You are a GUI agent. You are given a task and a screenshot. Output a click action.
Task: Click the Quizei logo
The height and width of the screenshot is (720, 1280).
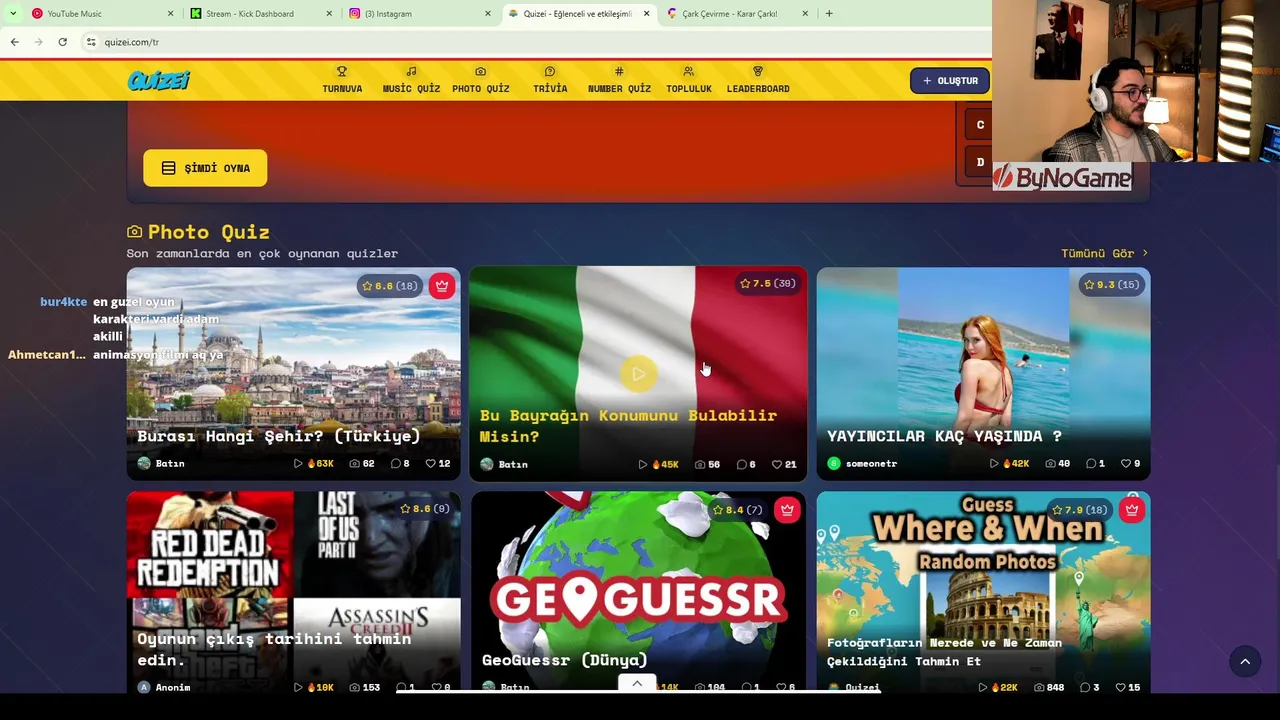[x=158, y=81]
